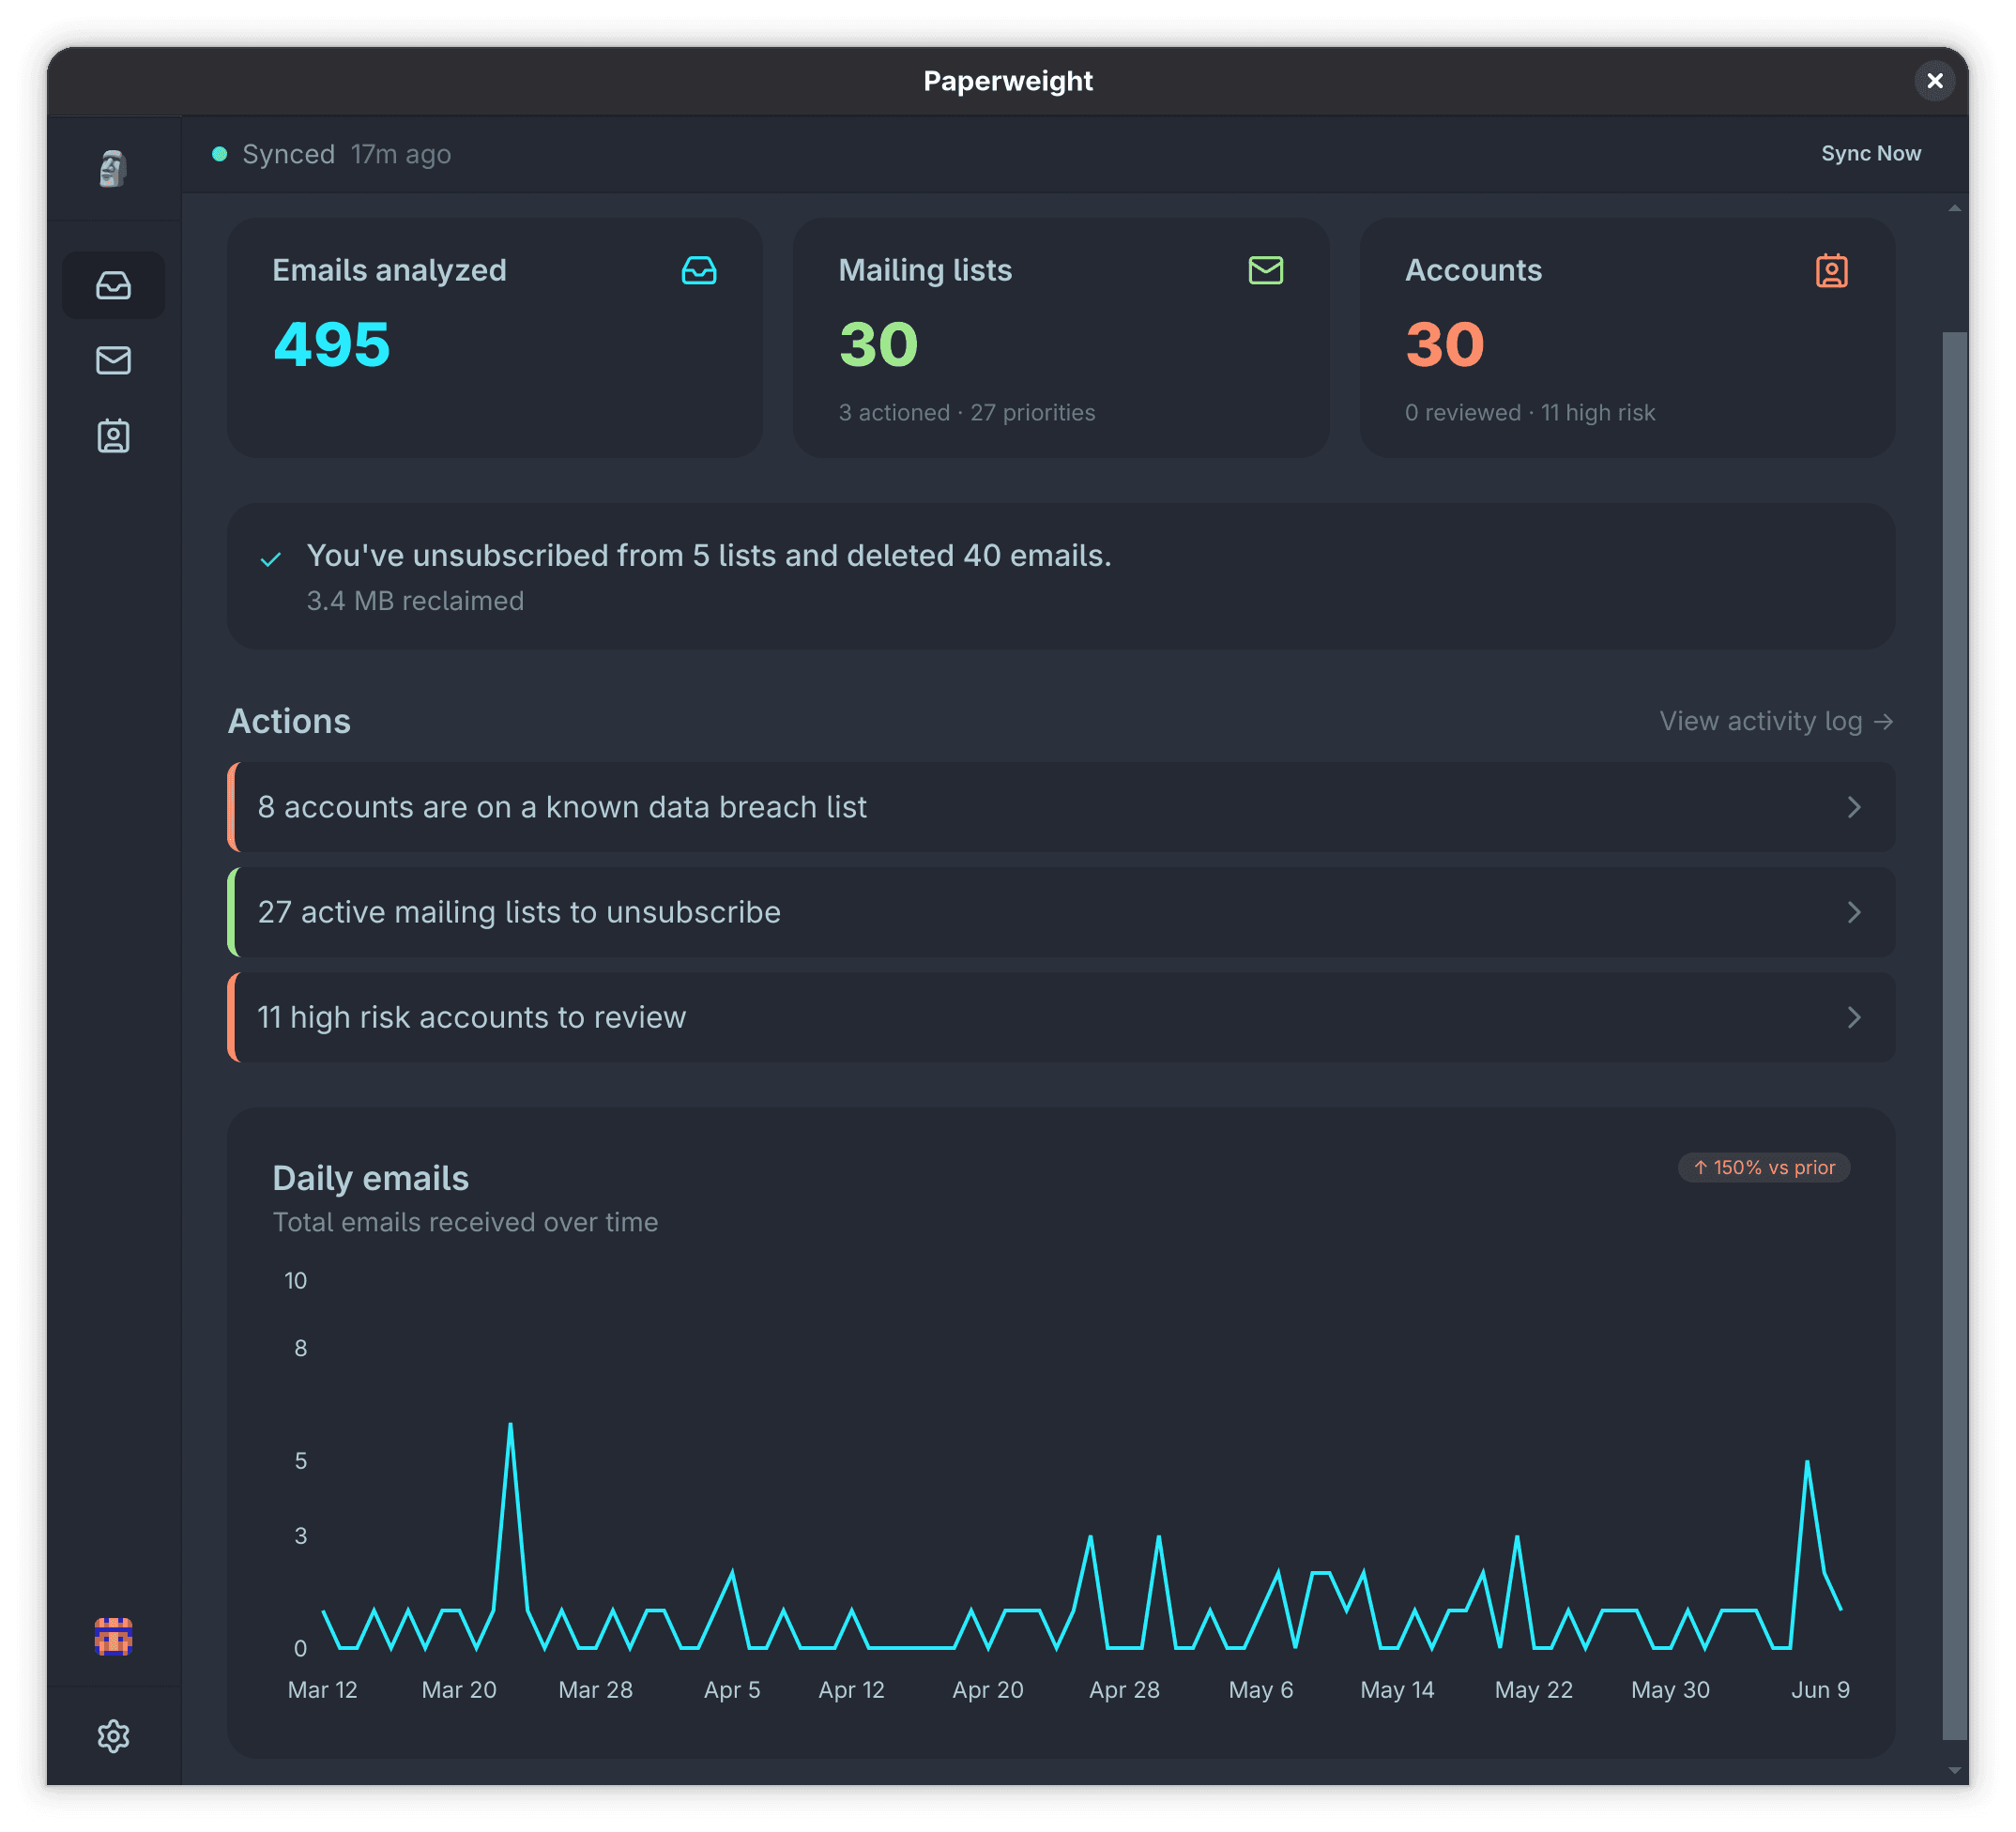Image resolution: width=2016 pixels, height=1832 pixels.
Task: Click '3 actioned · 27 priorities' text
Action: [x=966, y=412]
